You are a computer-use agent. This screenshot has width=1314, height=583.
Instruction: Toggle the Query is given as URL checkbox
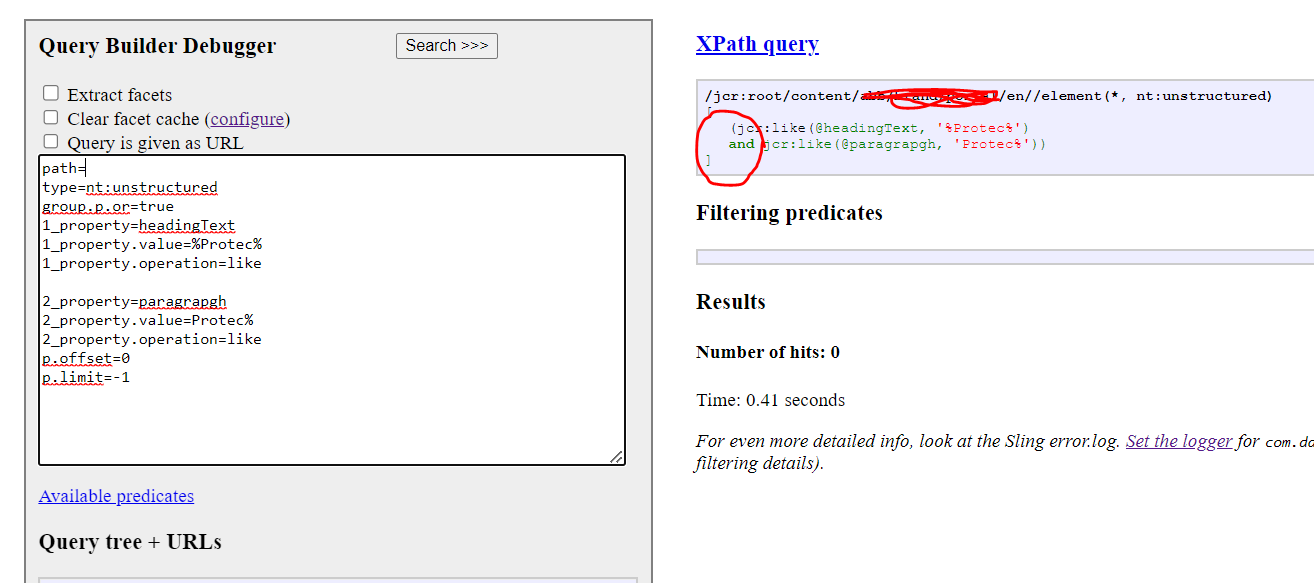click(x=51, y=141)
